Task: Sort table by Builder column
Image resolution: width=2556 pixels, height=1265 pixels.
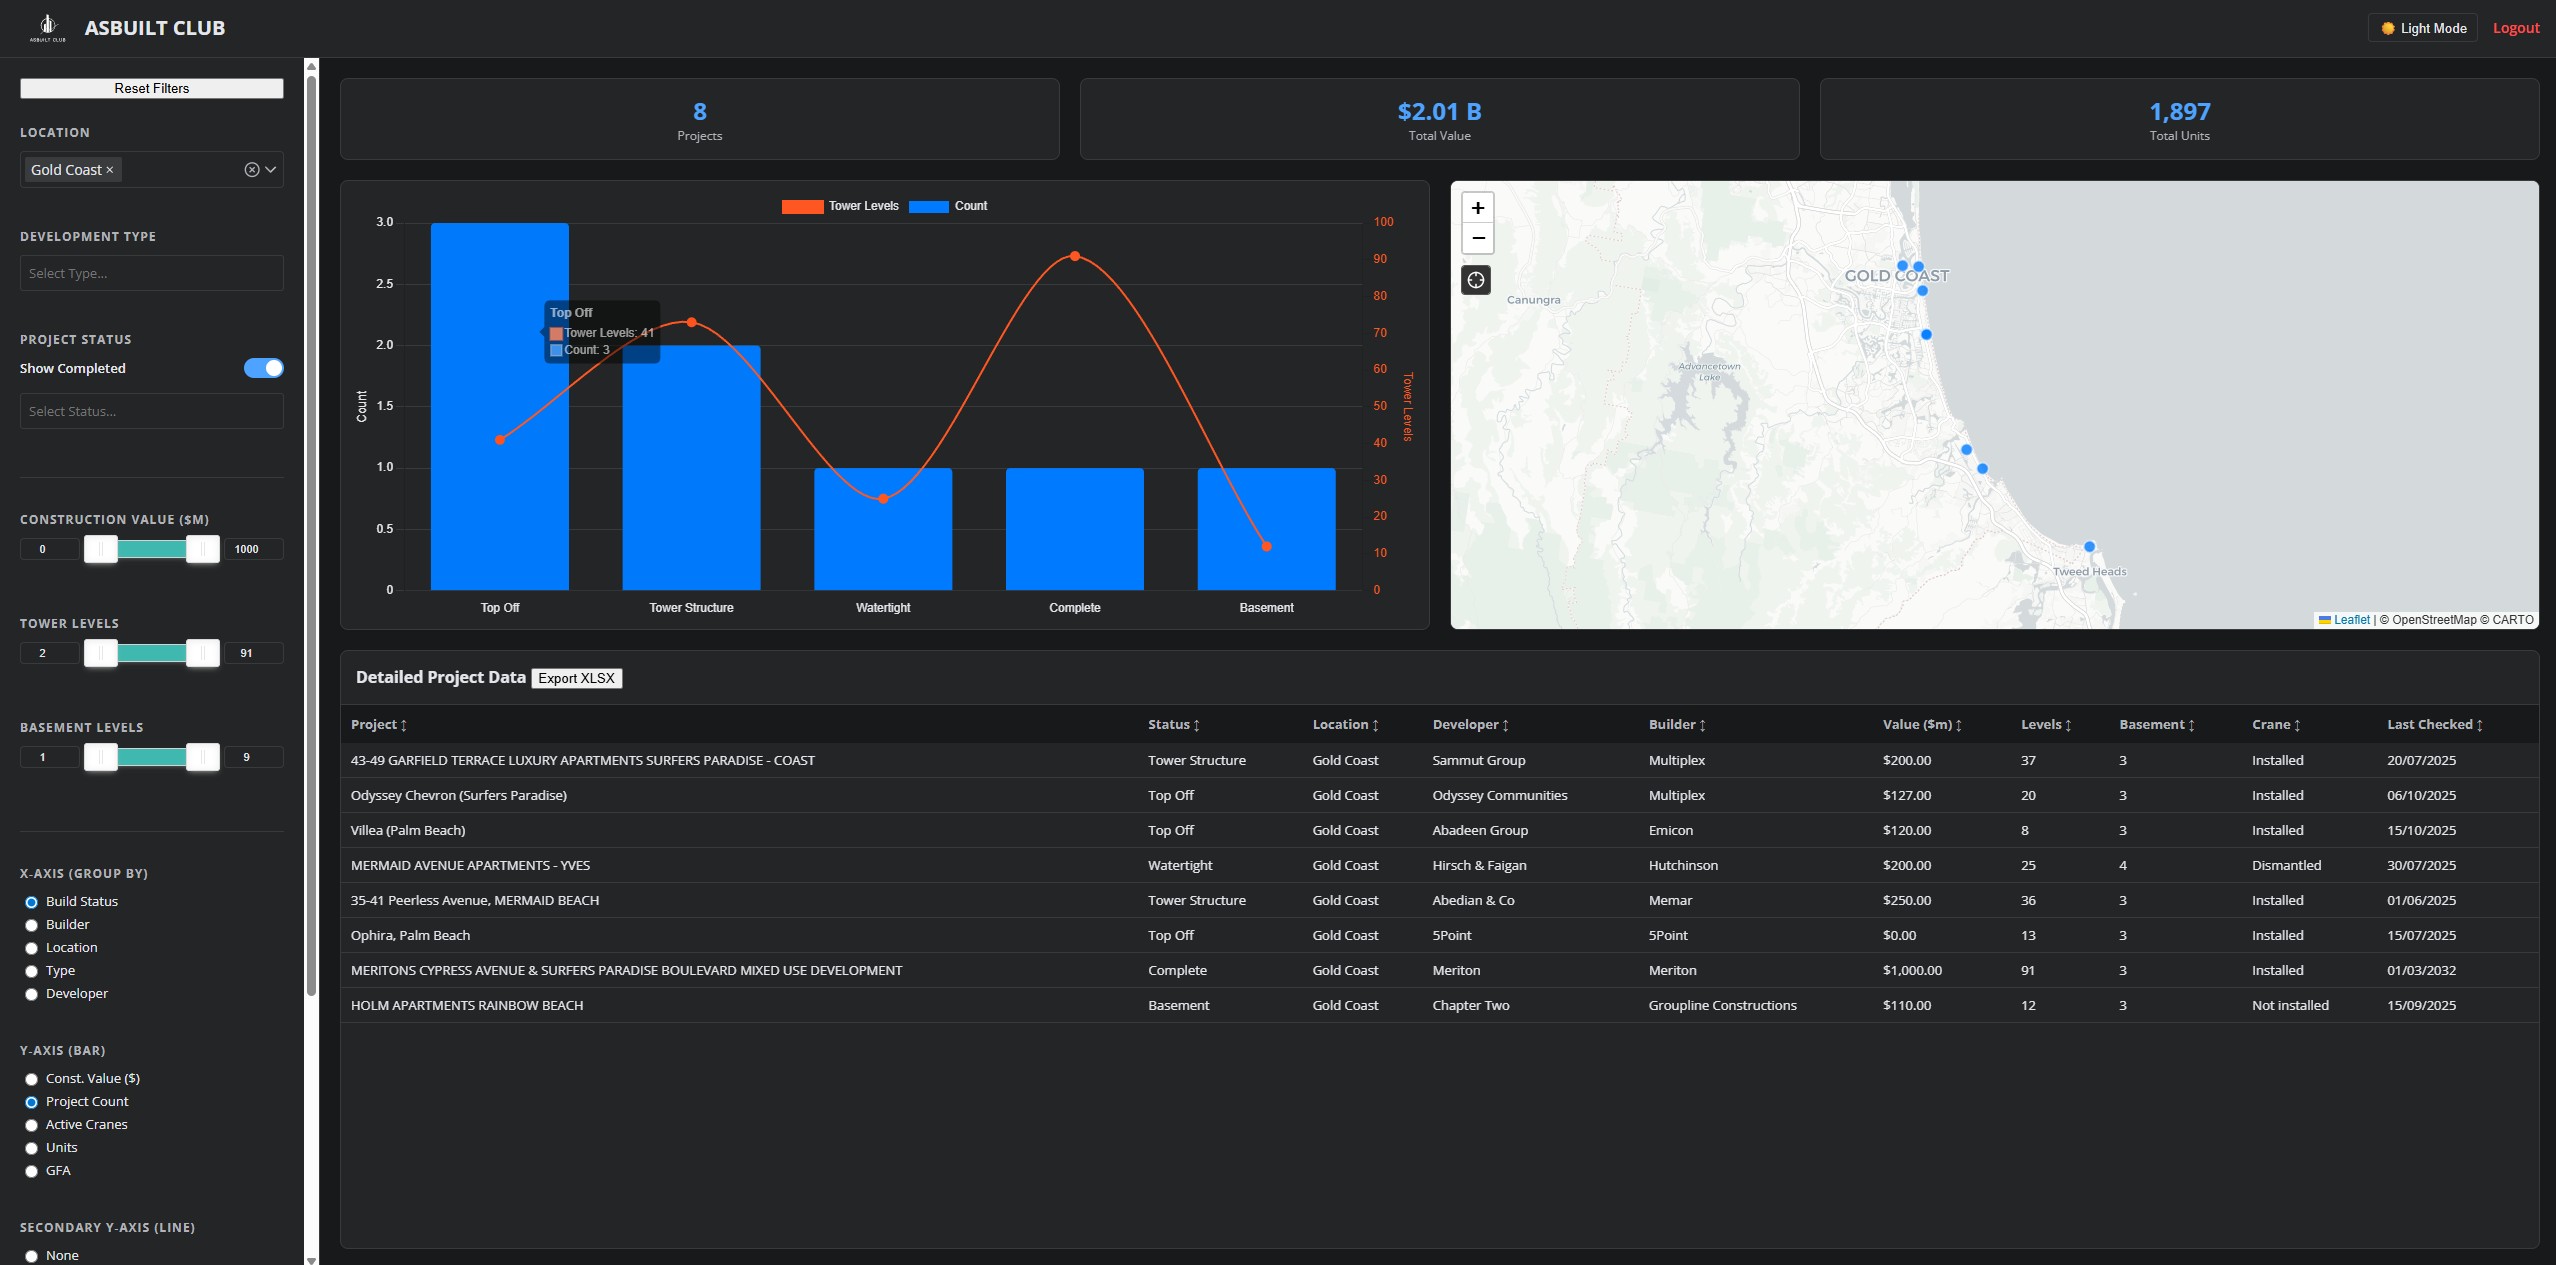Action: (x=1678, y=725)
